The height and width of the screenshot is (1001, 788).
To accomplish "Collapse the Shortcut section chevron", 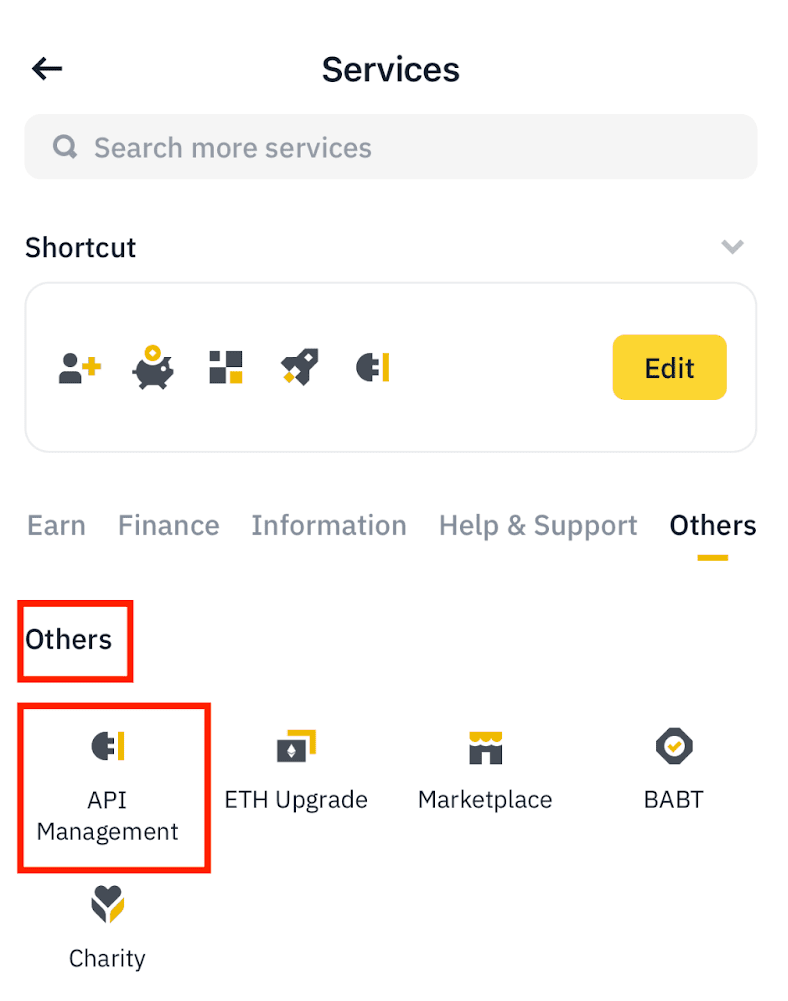I will pyautogui.click(x=733, y=247).
